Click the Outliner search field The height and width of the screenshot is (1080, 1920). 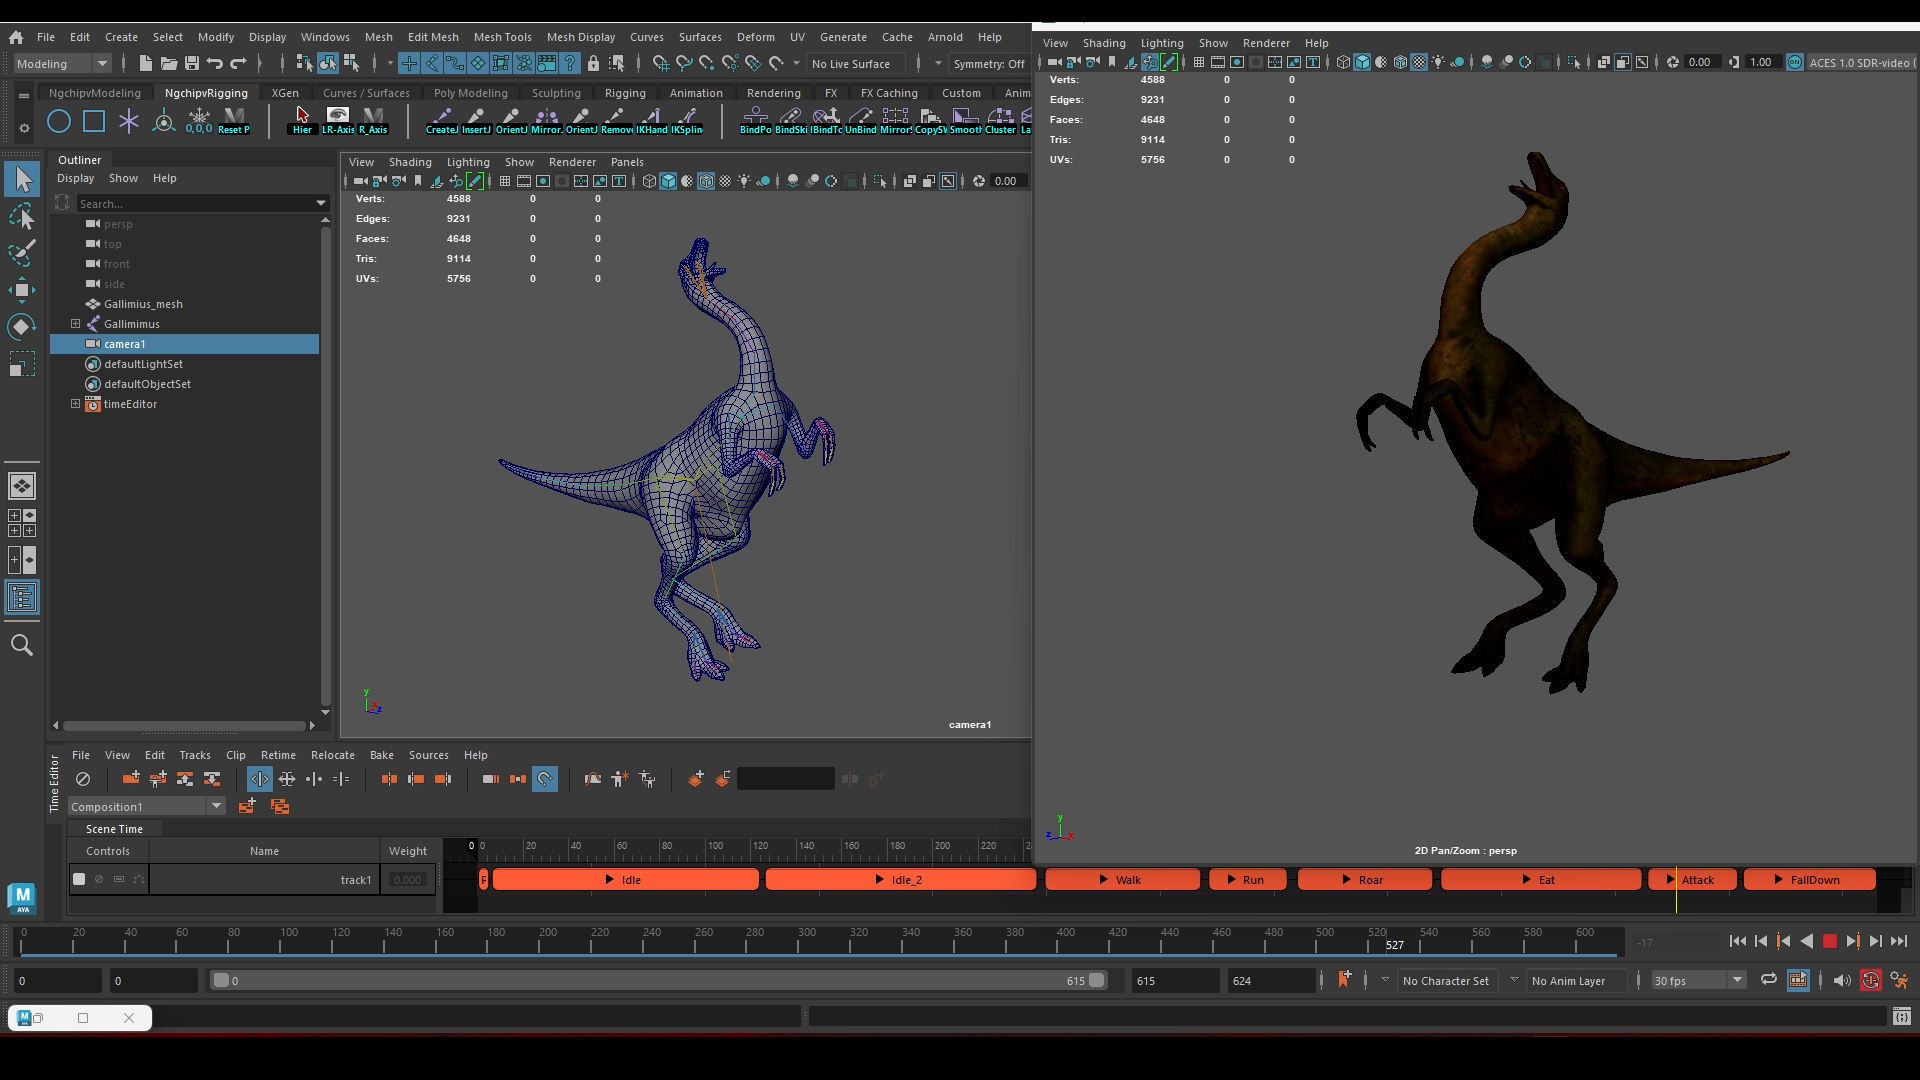click(196, 203)
